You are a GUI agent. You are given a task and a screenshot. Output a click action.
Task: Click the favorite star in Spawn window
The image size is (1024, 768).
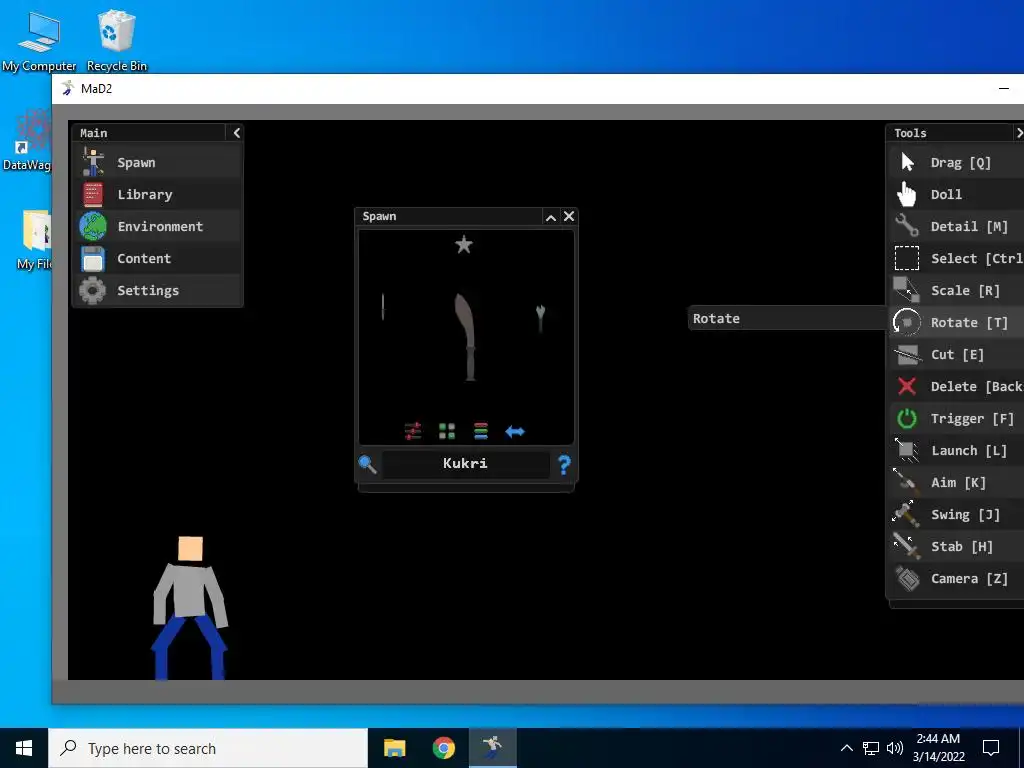click(x=464, y=245)
